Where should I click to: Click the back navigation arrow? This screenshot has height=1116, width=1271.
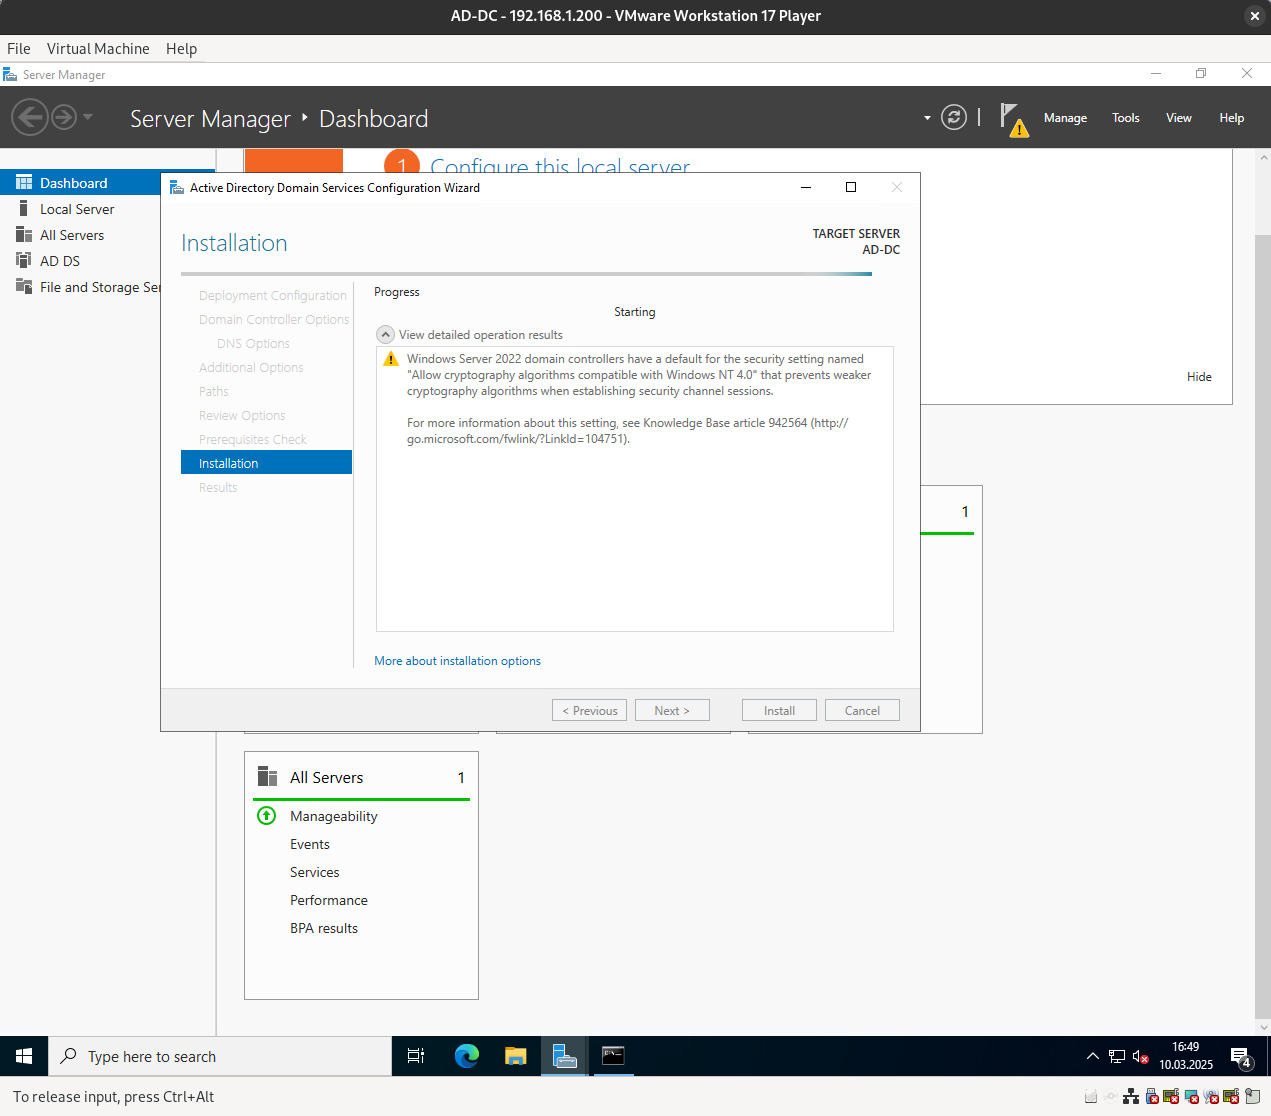30,118
